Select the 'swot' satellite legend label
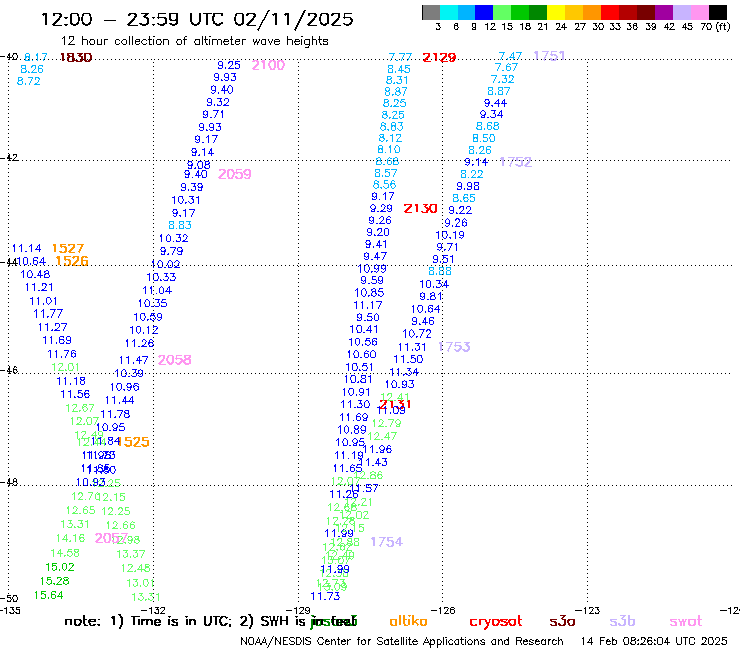740x650 pixels. (686, 621)
